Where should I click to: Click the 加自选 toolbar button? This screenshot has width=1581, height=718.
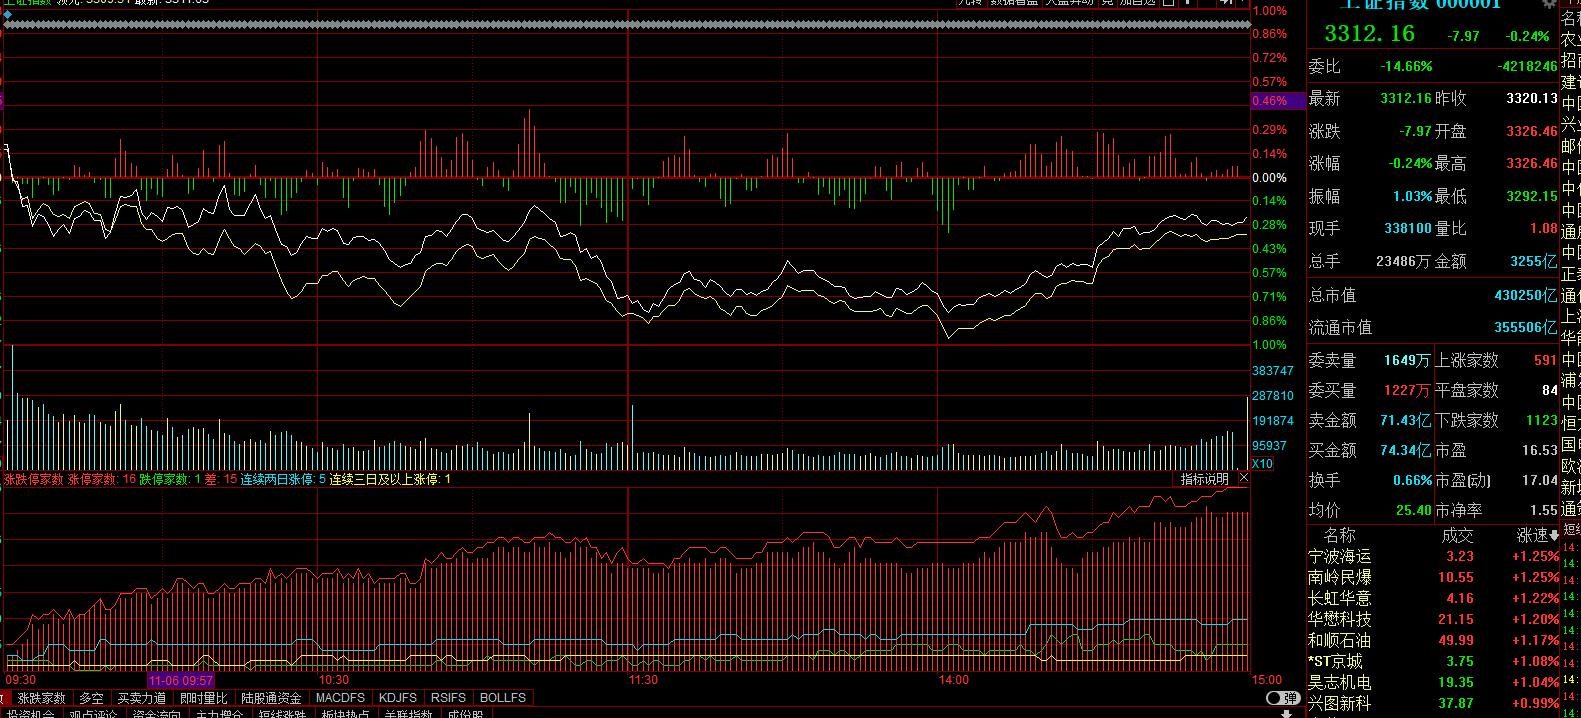point(1137,3)
